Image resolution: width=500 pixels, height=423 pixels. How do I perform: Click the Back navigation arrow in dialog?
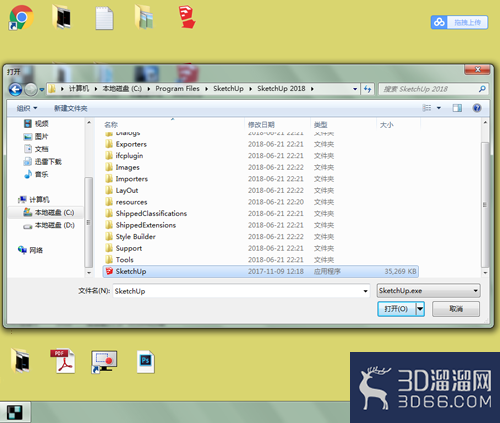pos(15,89)
